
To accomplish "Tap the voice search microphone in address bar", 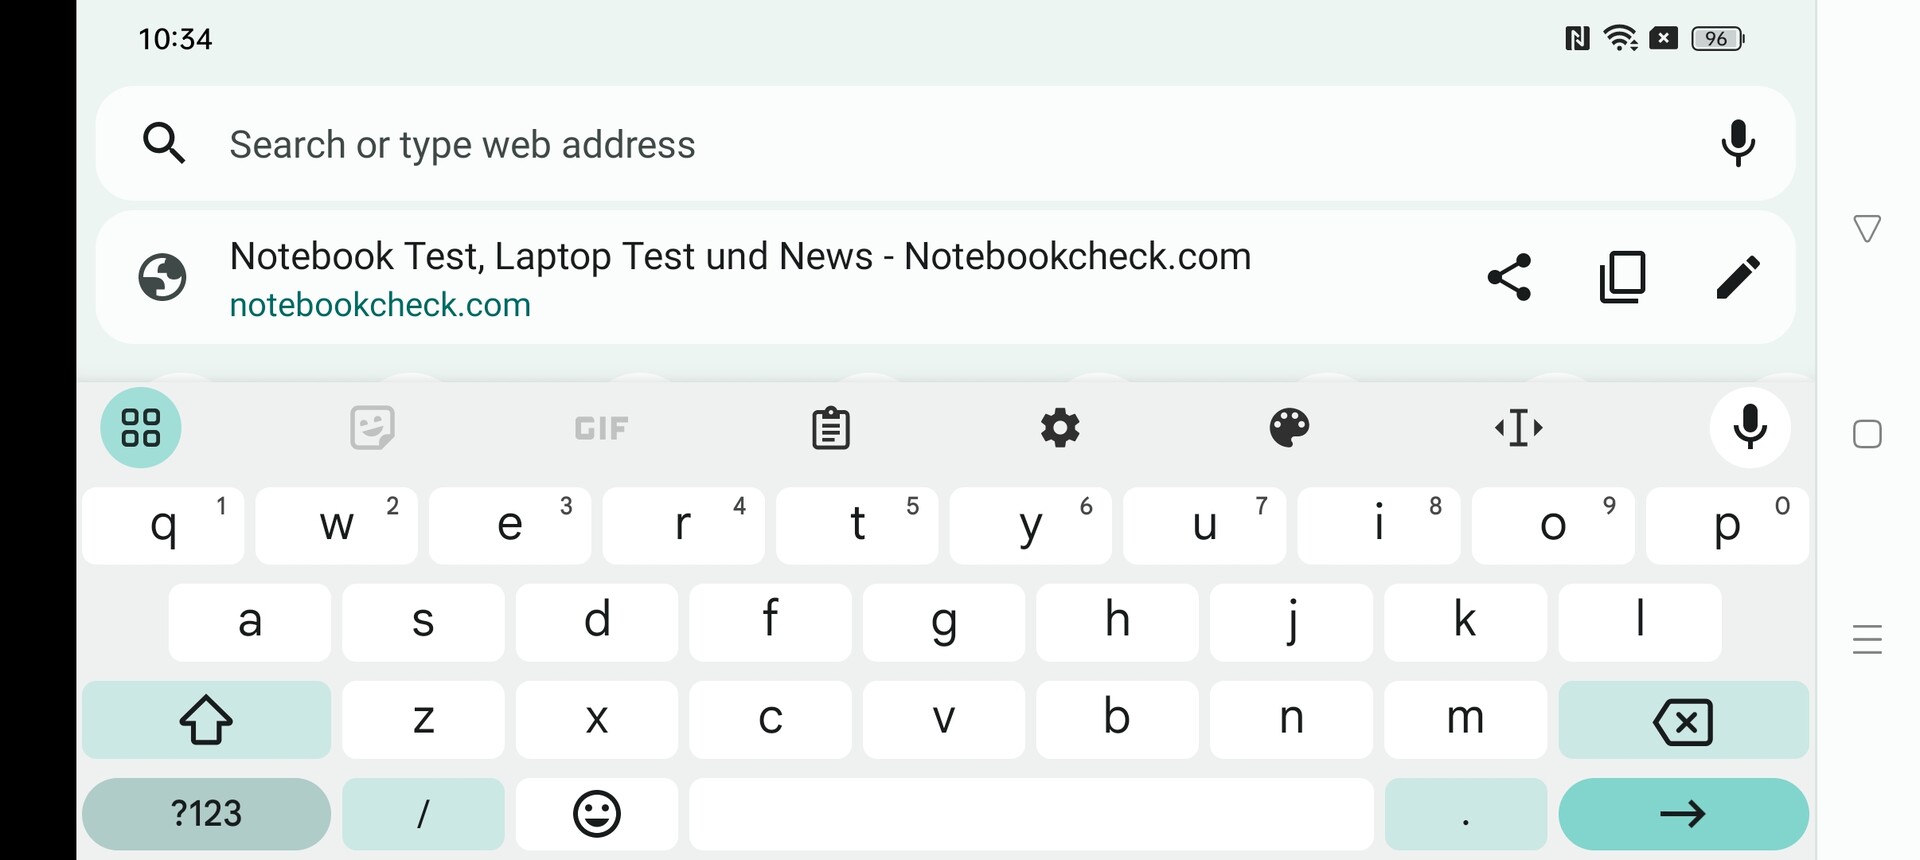I will pos(1738,144).
